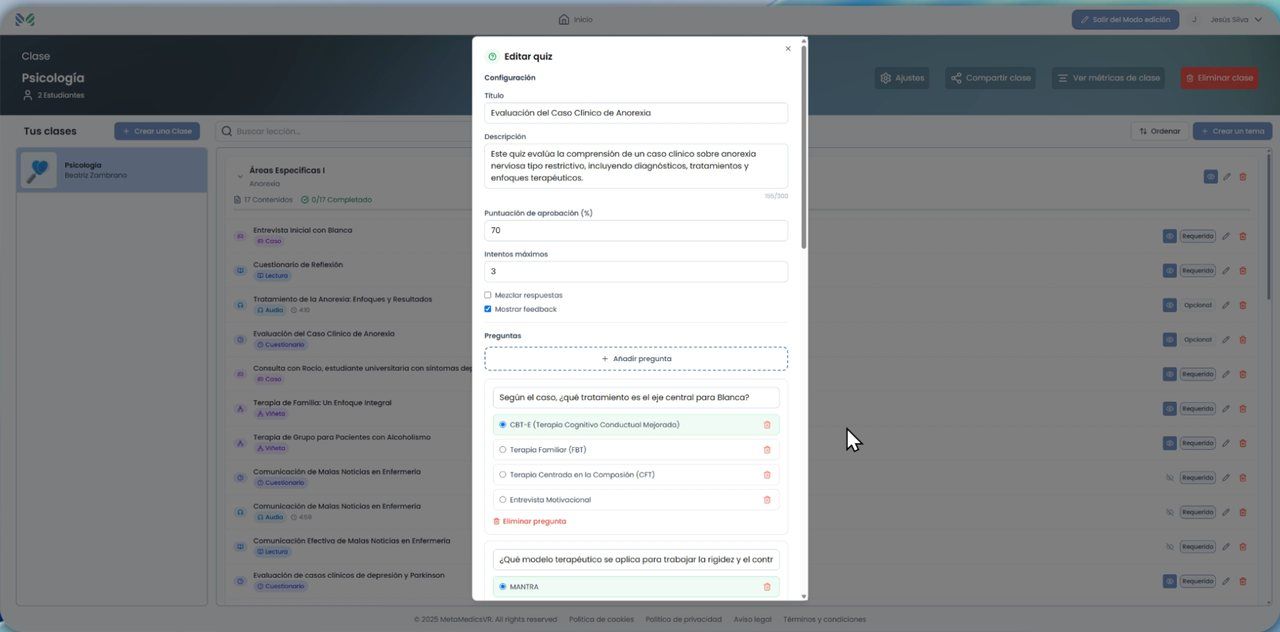Toggle visibility of Entrevista inicial con Blanca

(1169, 236)
